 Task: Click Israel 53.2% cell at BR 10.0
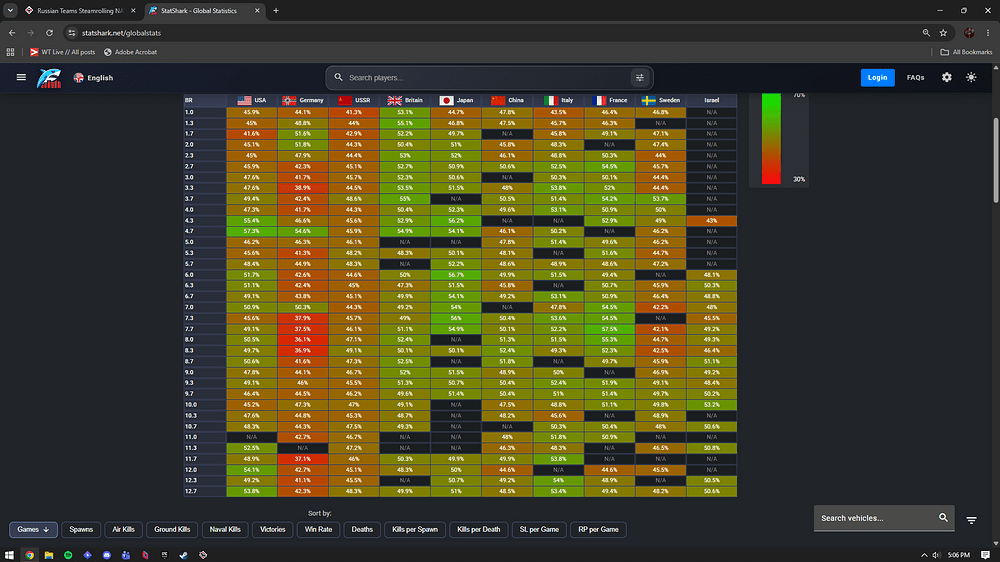711,404
